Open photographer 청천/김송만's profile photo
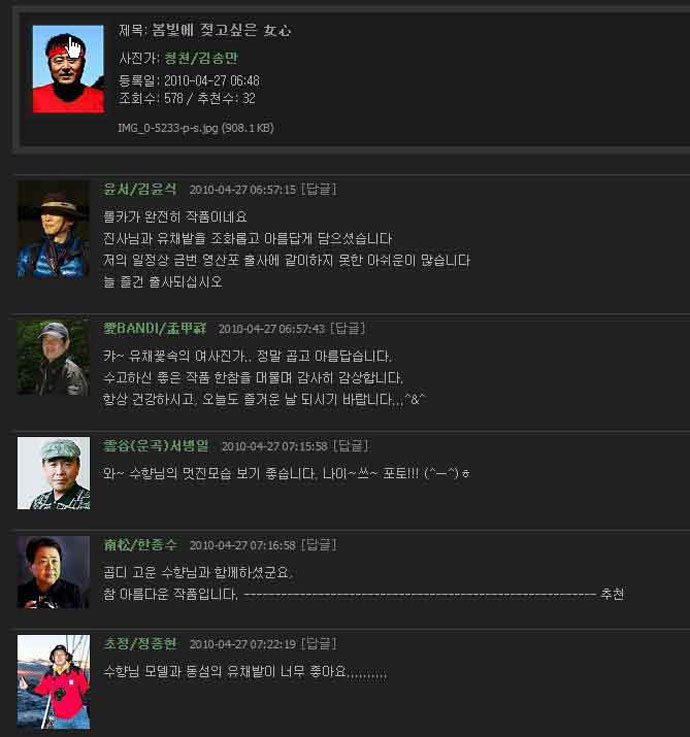 pyautogui.click(x=68, y=69)
